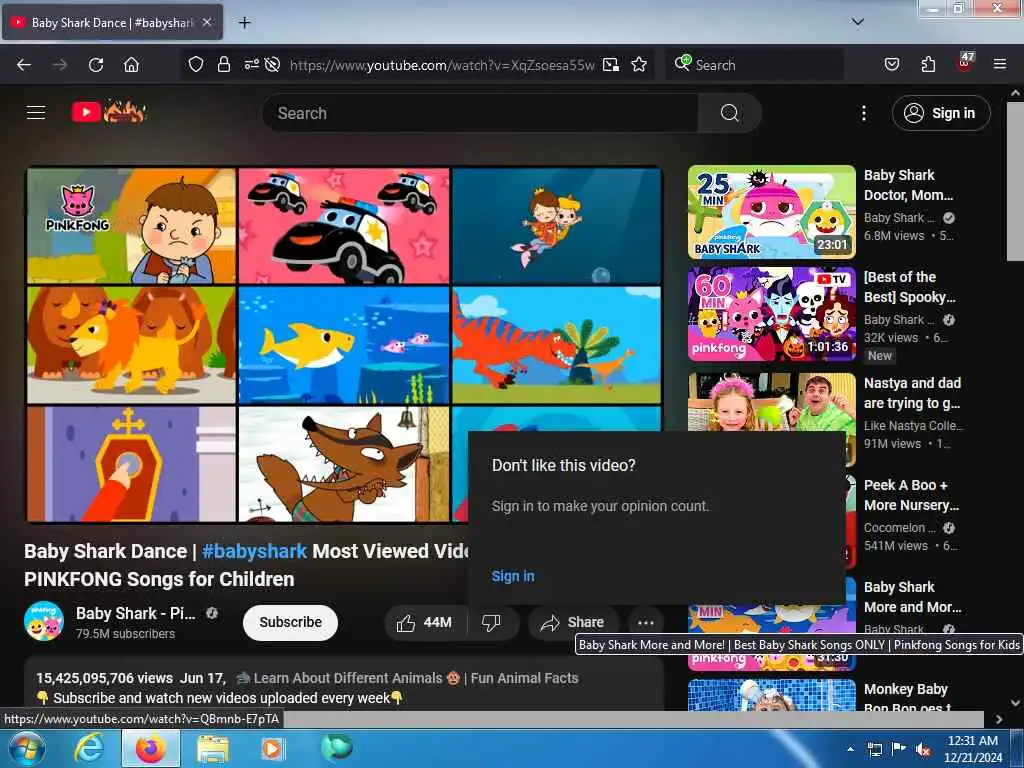This screenshot has width=1024, height=768.
Task: Open the Firefox home page button
Action: (131, 64)
